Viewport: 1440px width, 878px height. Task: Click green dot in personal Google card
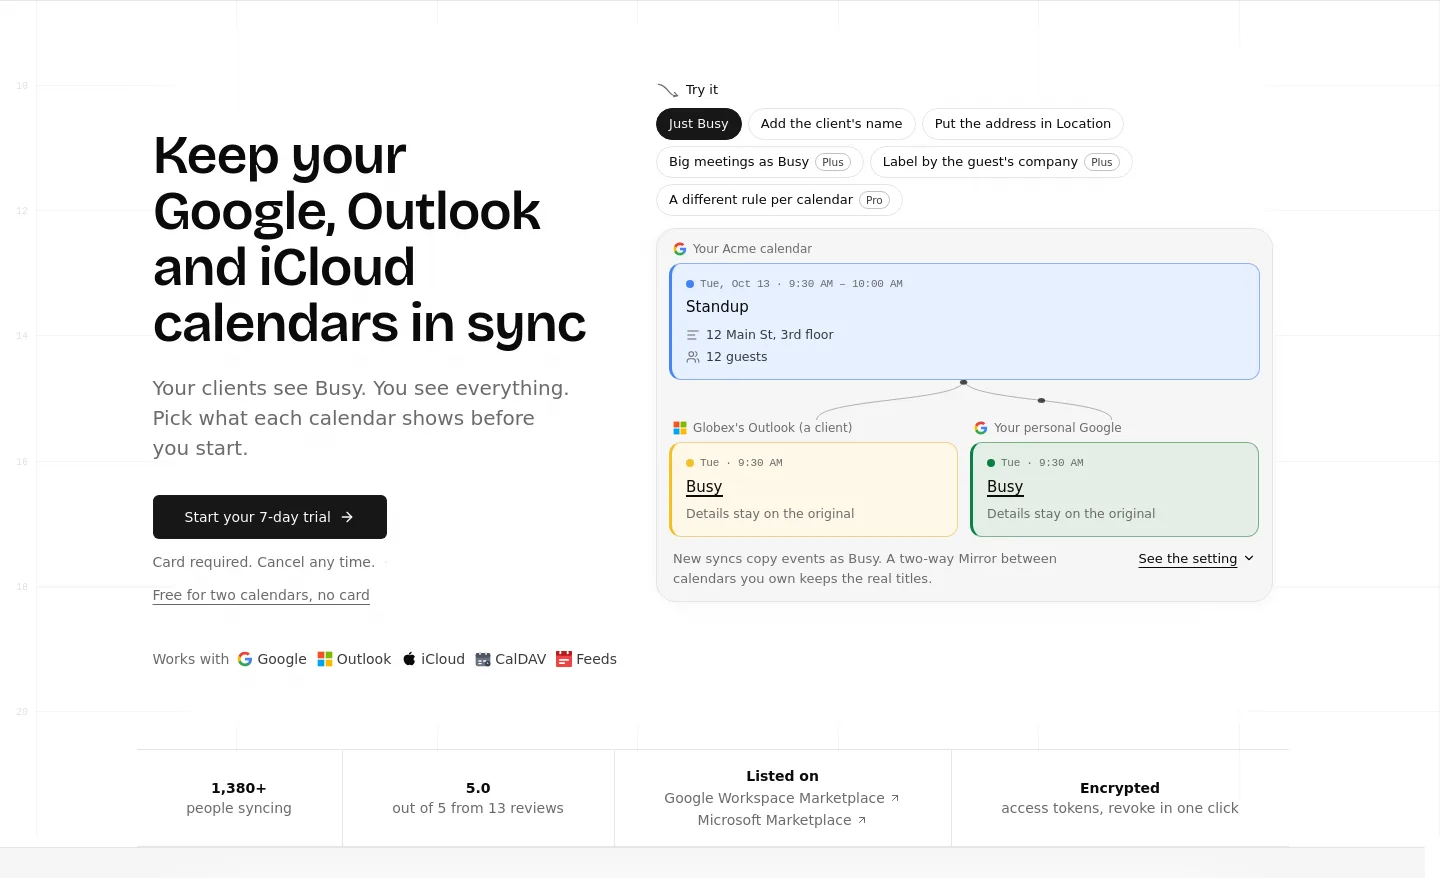pos(991,463)
